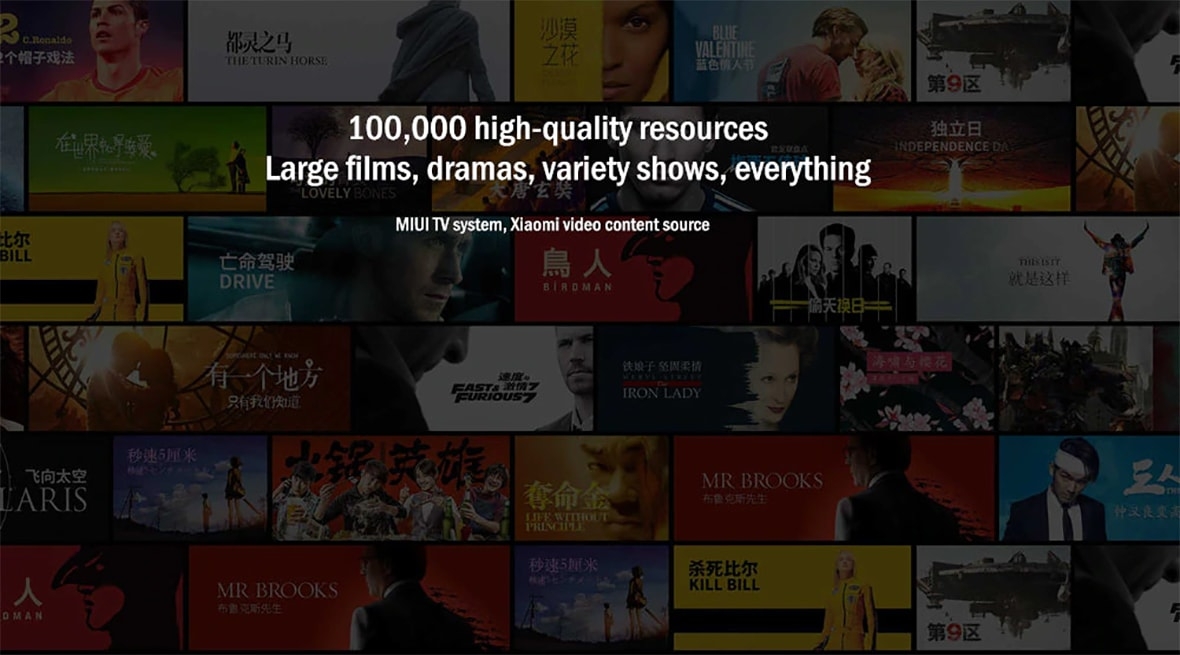Select the orange poster with five people

[x=391, y=488]
